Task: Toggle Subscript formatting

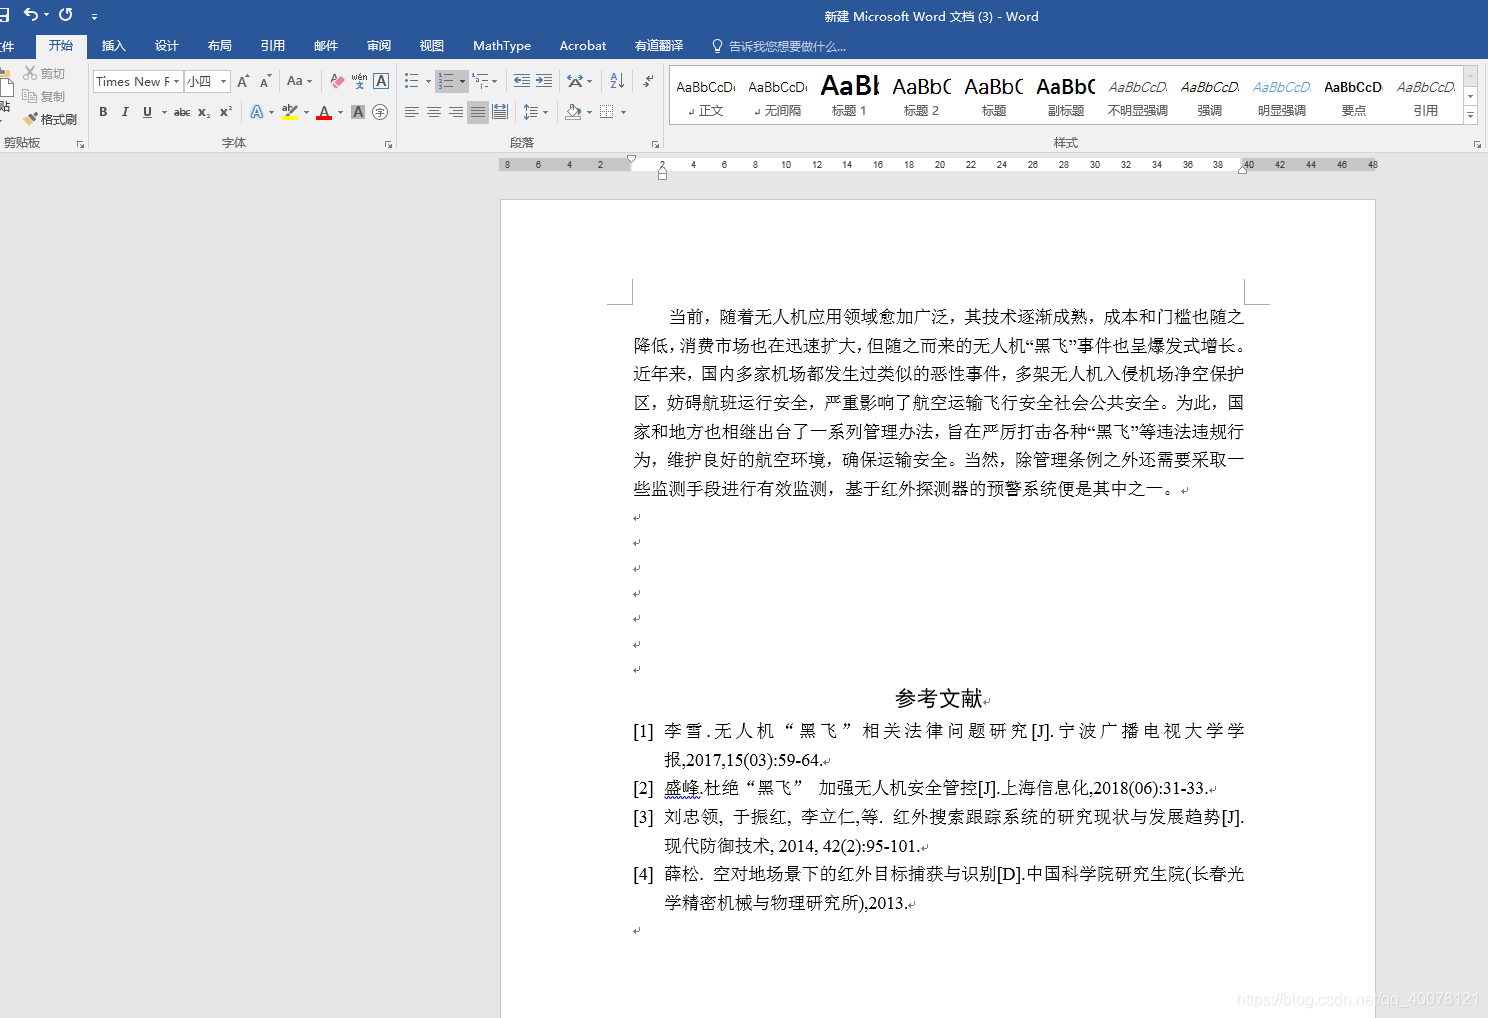Action: coord(204,112)
